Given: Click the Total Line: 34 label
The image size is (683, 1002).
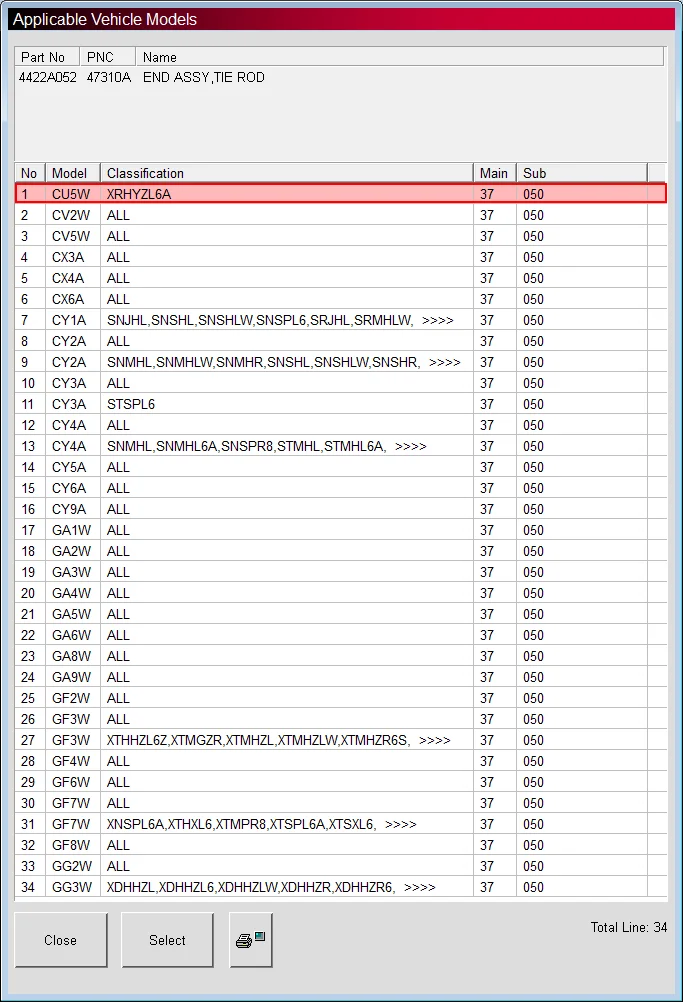Looking at the screenshot, I should click(629, 927).
